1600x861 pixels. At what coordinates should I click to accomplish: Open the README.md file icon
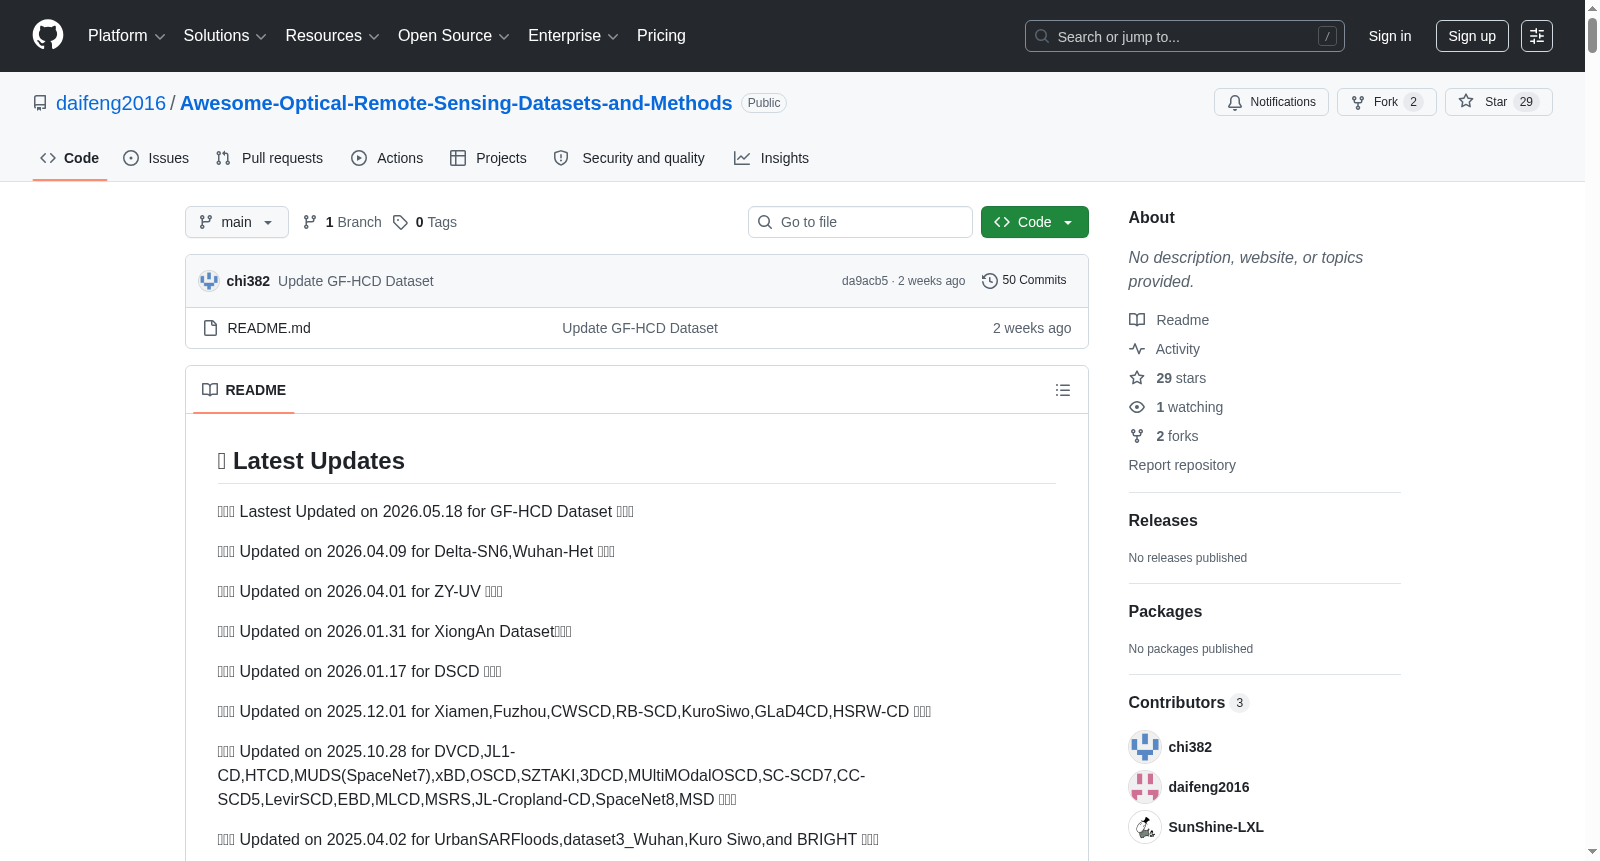point(210,328)
